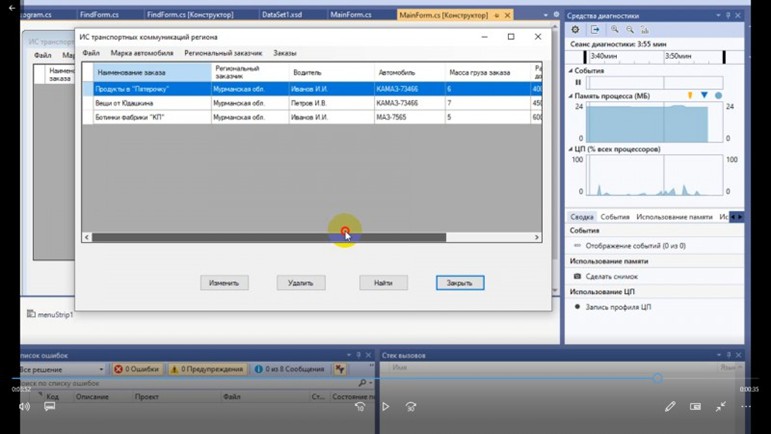Open diagnostic tools settings gear
Screen dimensions: 771x434
pos(575,30)
